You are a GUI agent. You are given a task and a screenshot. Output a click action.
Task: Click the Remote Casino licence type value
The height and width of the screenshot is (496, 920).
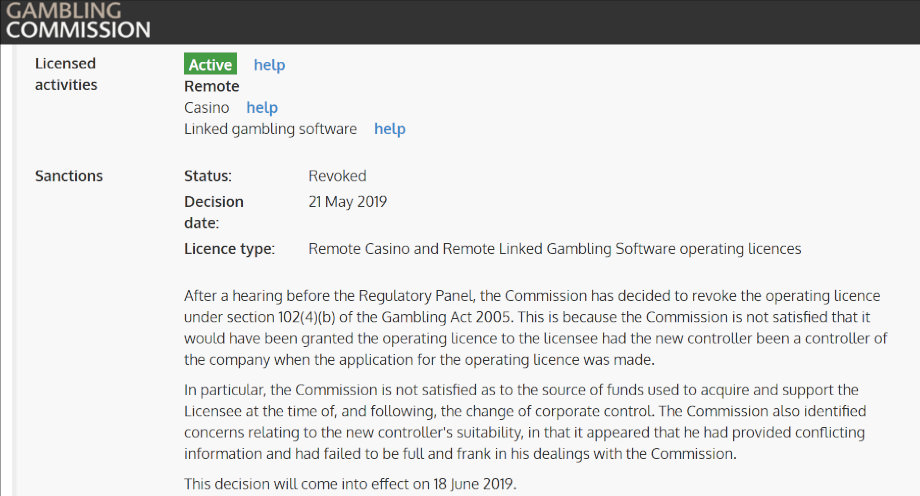[554, 249]
